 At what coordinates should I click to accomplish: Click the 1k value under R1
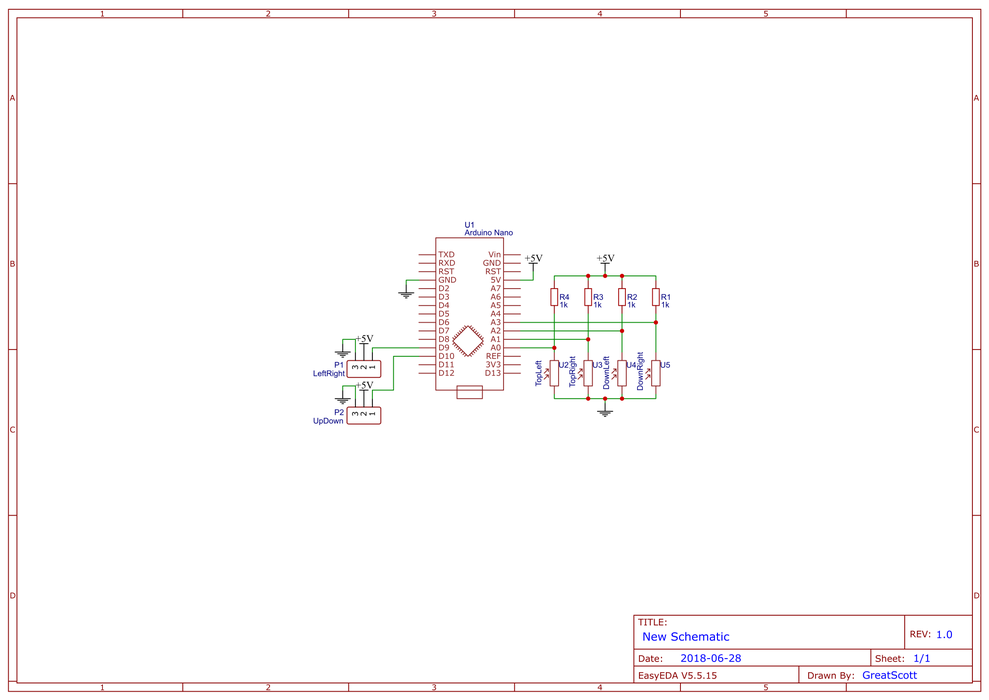(x=665, y=305)
